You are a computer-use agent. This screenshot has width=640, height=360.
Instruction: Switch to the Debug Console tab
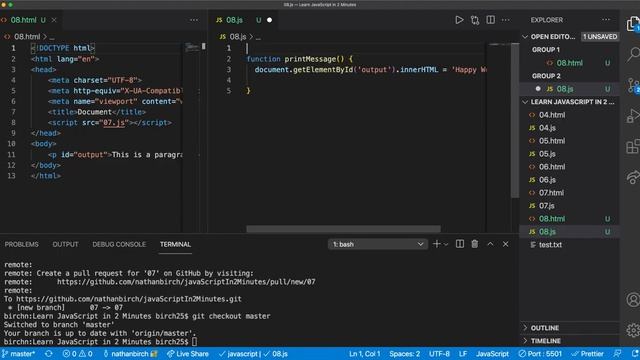119,244
